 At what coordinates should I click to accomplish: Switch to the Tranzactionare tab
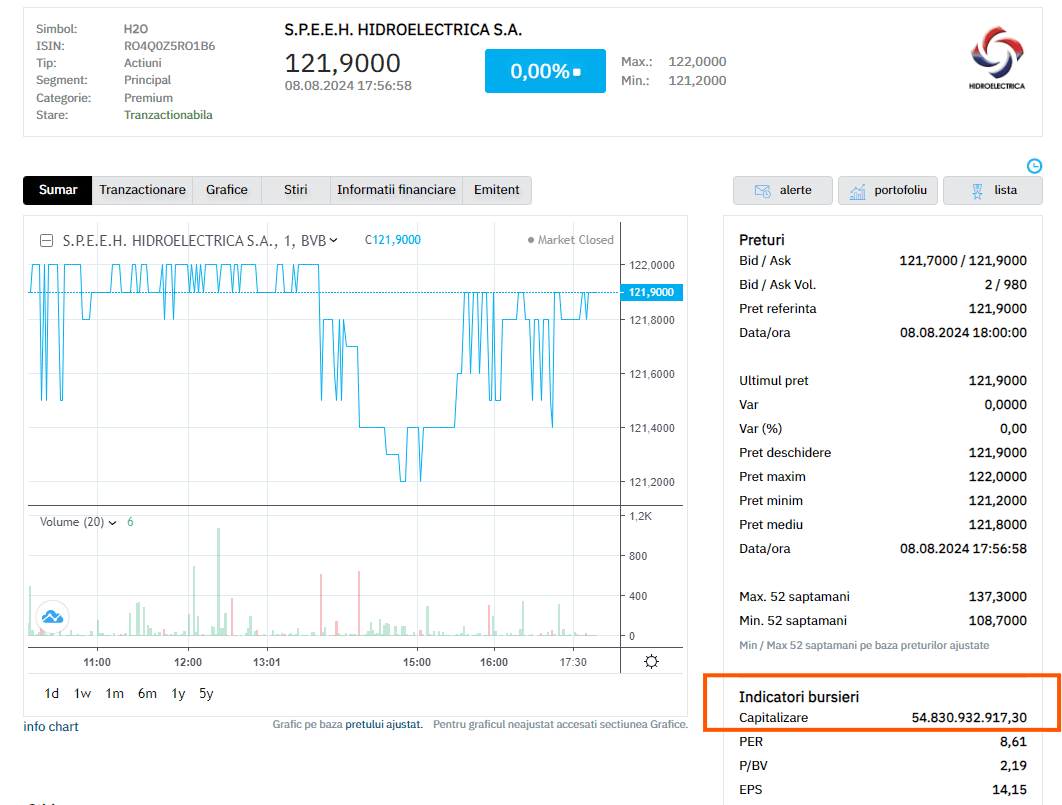click(142, 190)
